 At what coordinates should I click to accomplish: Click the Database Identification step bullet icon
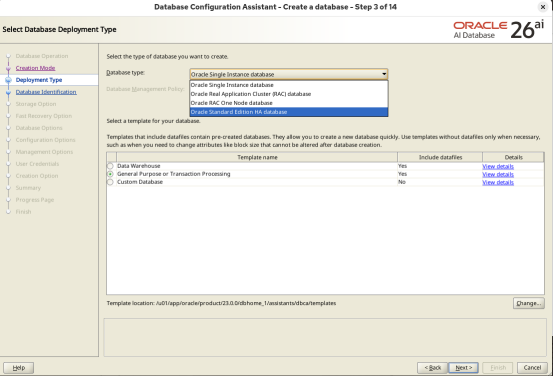[x=8, y=92]
